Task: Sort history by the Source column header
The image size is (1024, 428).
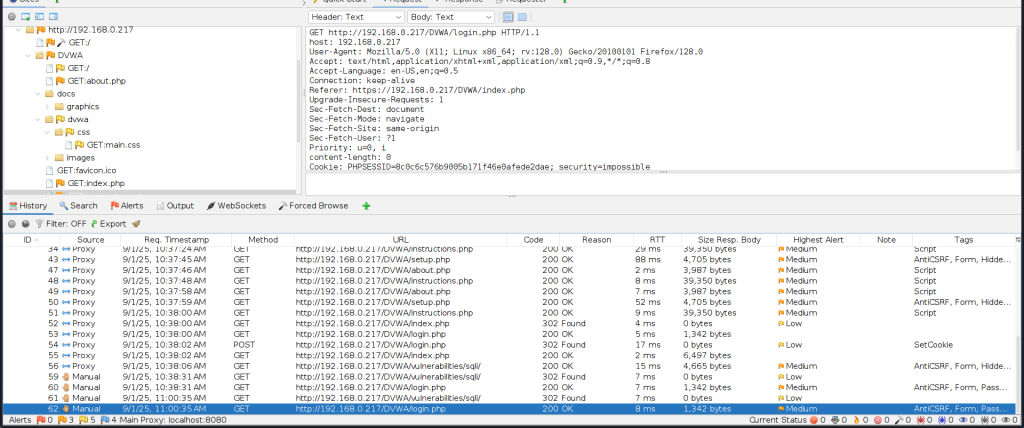Action: click(90, 240)
